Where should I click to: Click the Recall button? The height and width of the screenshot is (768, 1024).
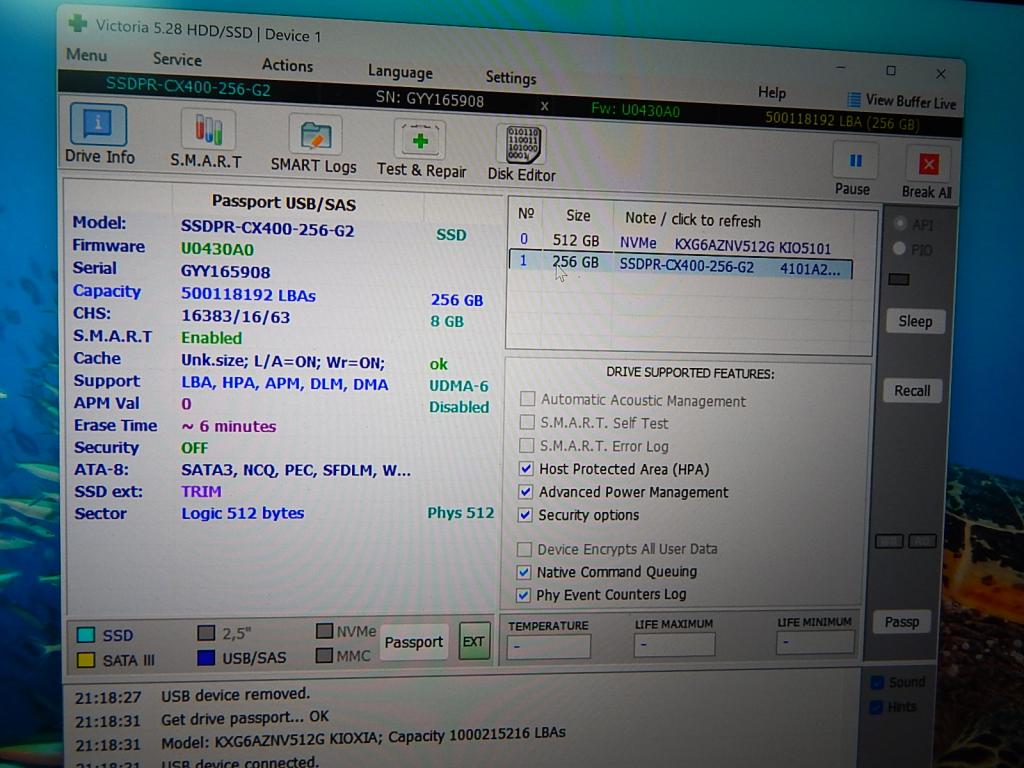tap(911, 391)
